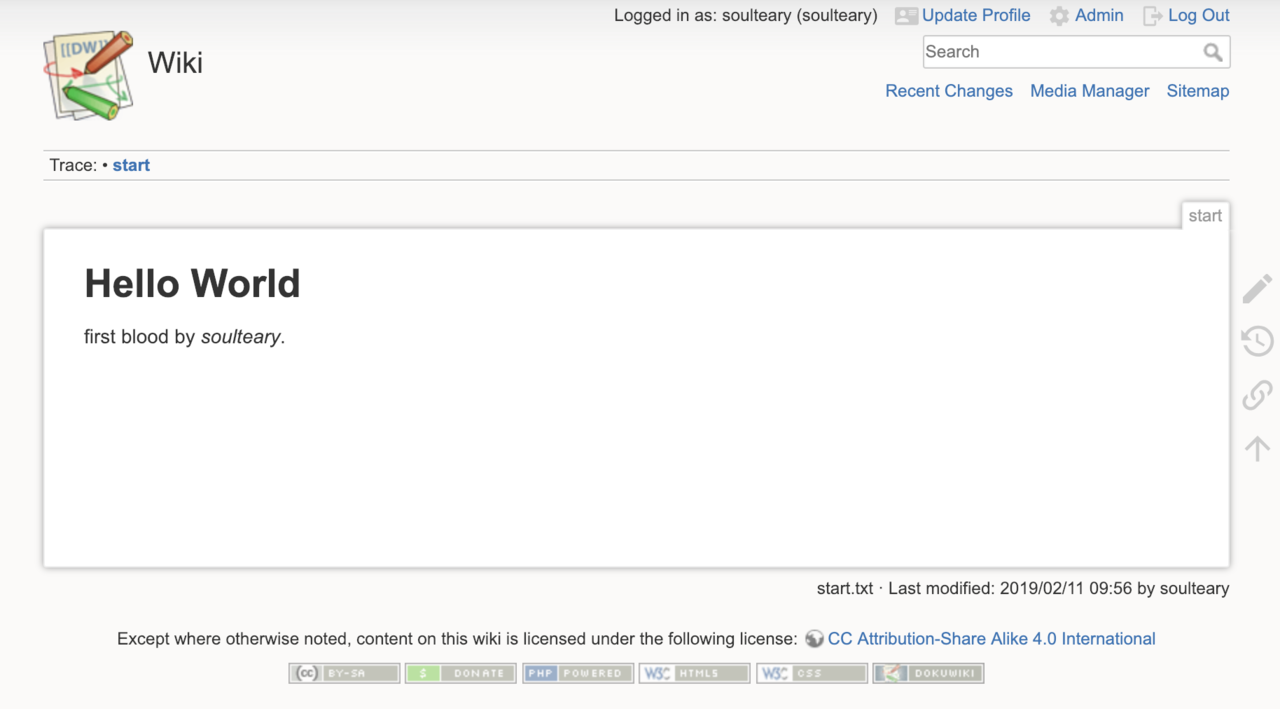This screenshot has height=709, width=1280.
Task: Click the pencil edit page icon
Action: pyautogui.click(x=1257, y=289)
